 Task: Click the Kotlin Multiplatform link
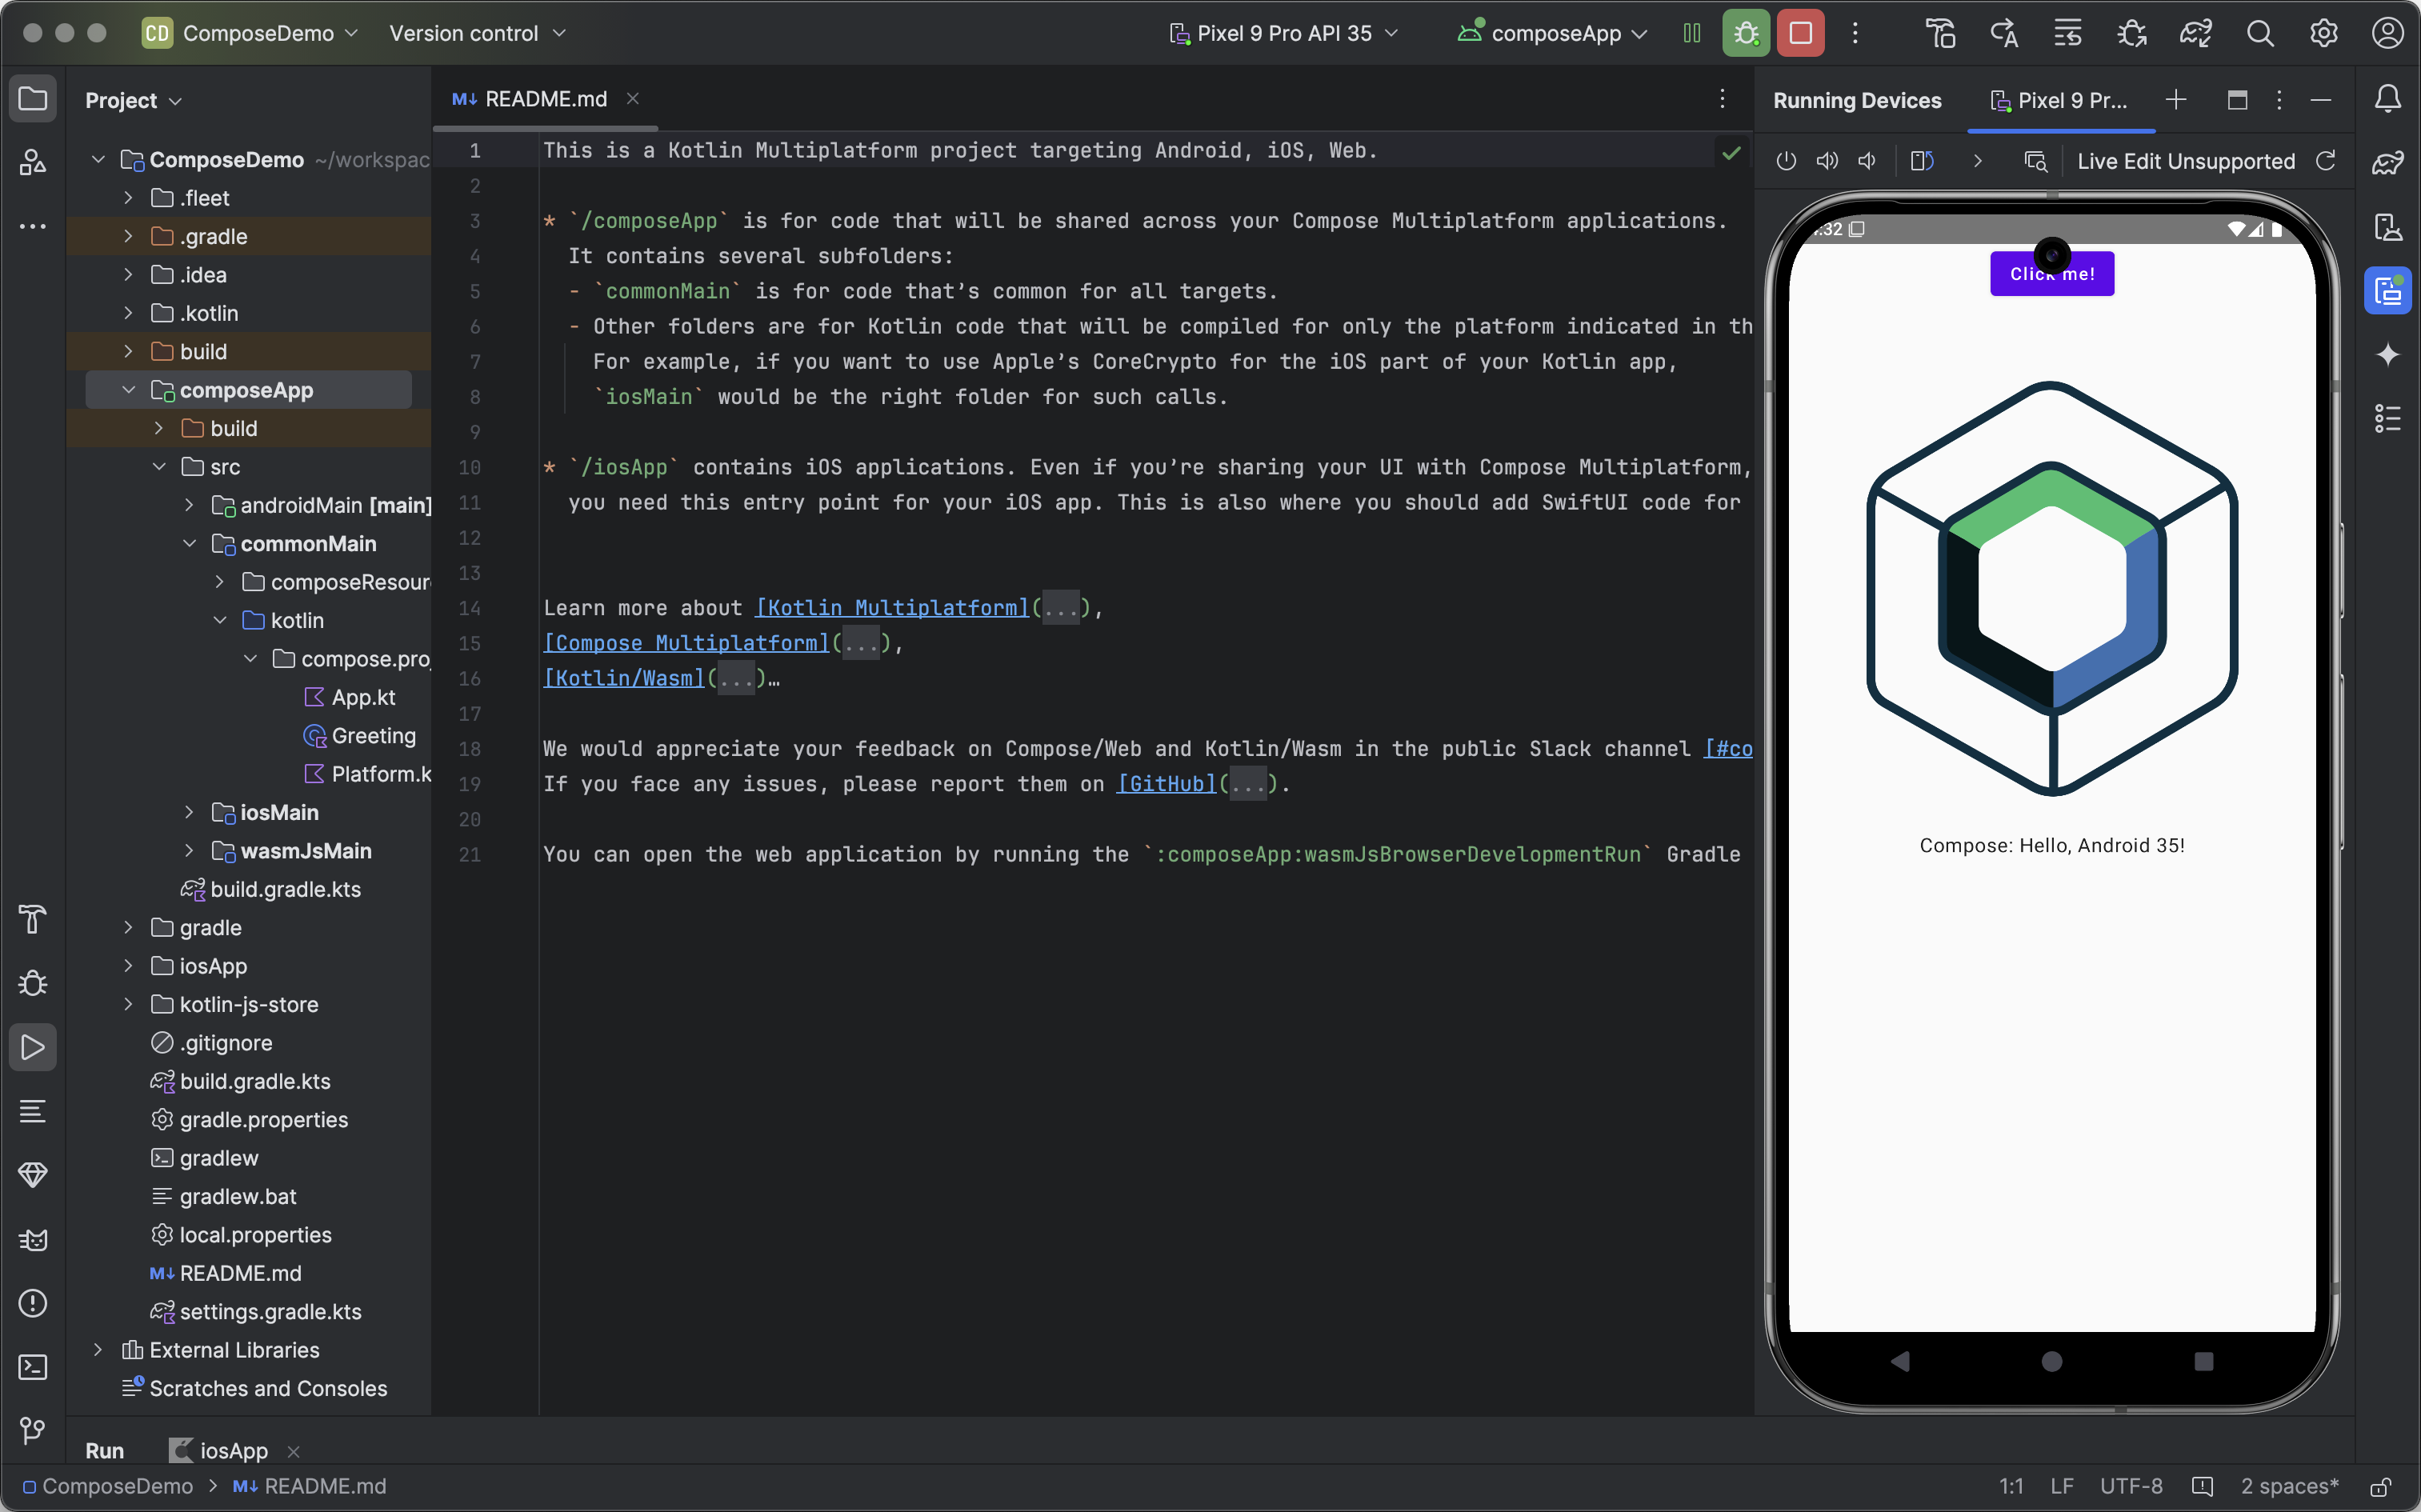coord(888,608)
